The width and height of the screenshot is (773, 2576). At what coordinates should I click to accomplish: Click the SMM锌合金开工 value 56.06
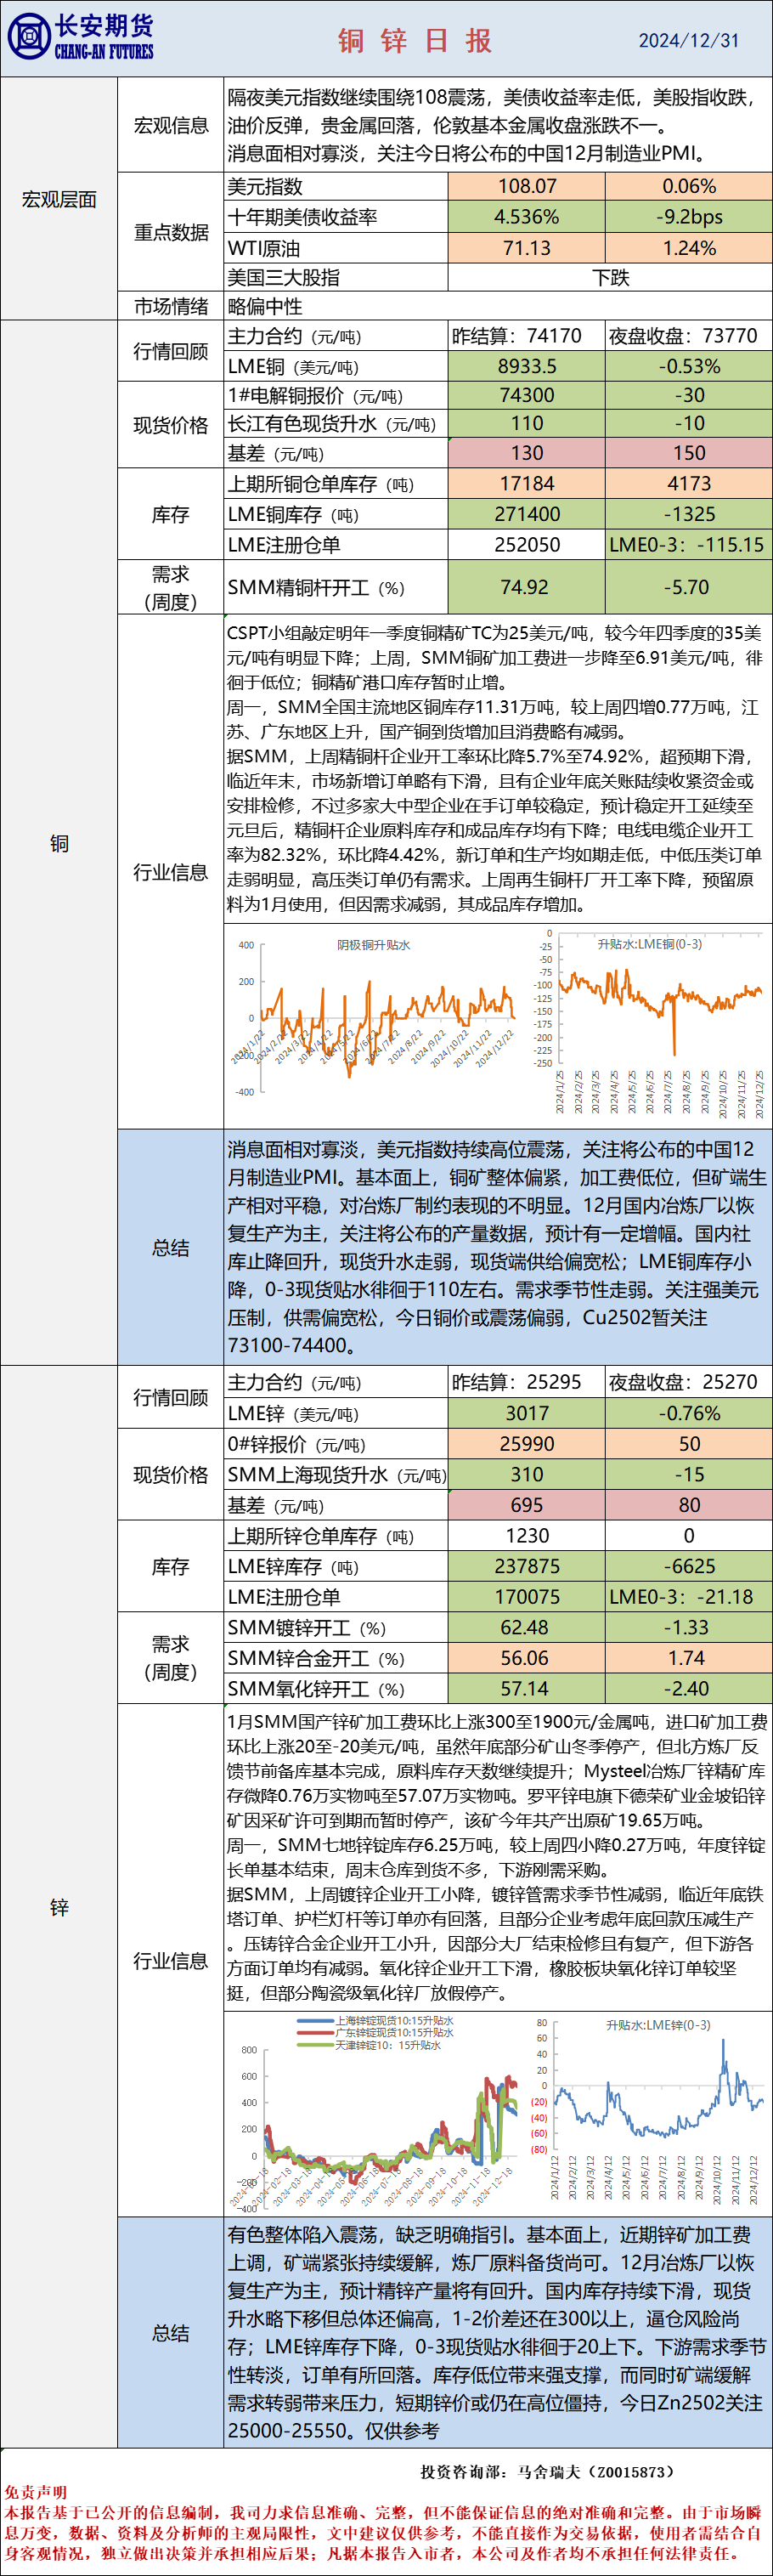click(x=527, y=1658)
